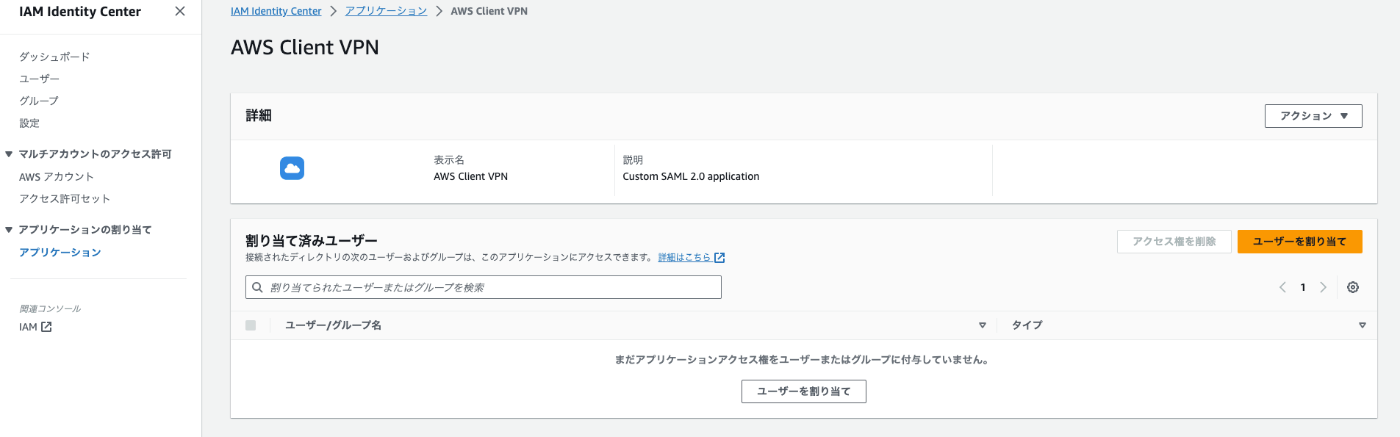Click the white ユーザーを割り当て button in empty table
1400x437 pixels.
click(x=803, y=391)
